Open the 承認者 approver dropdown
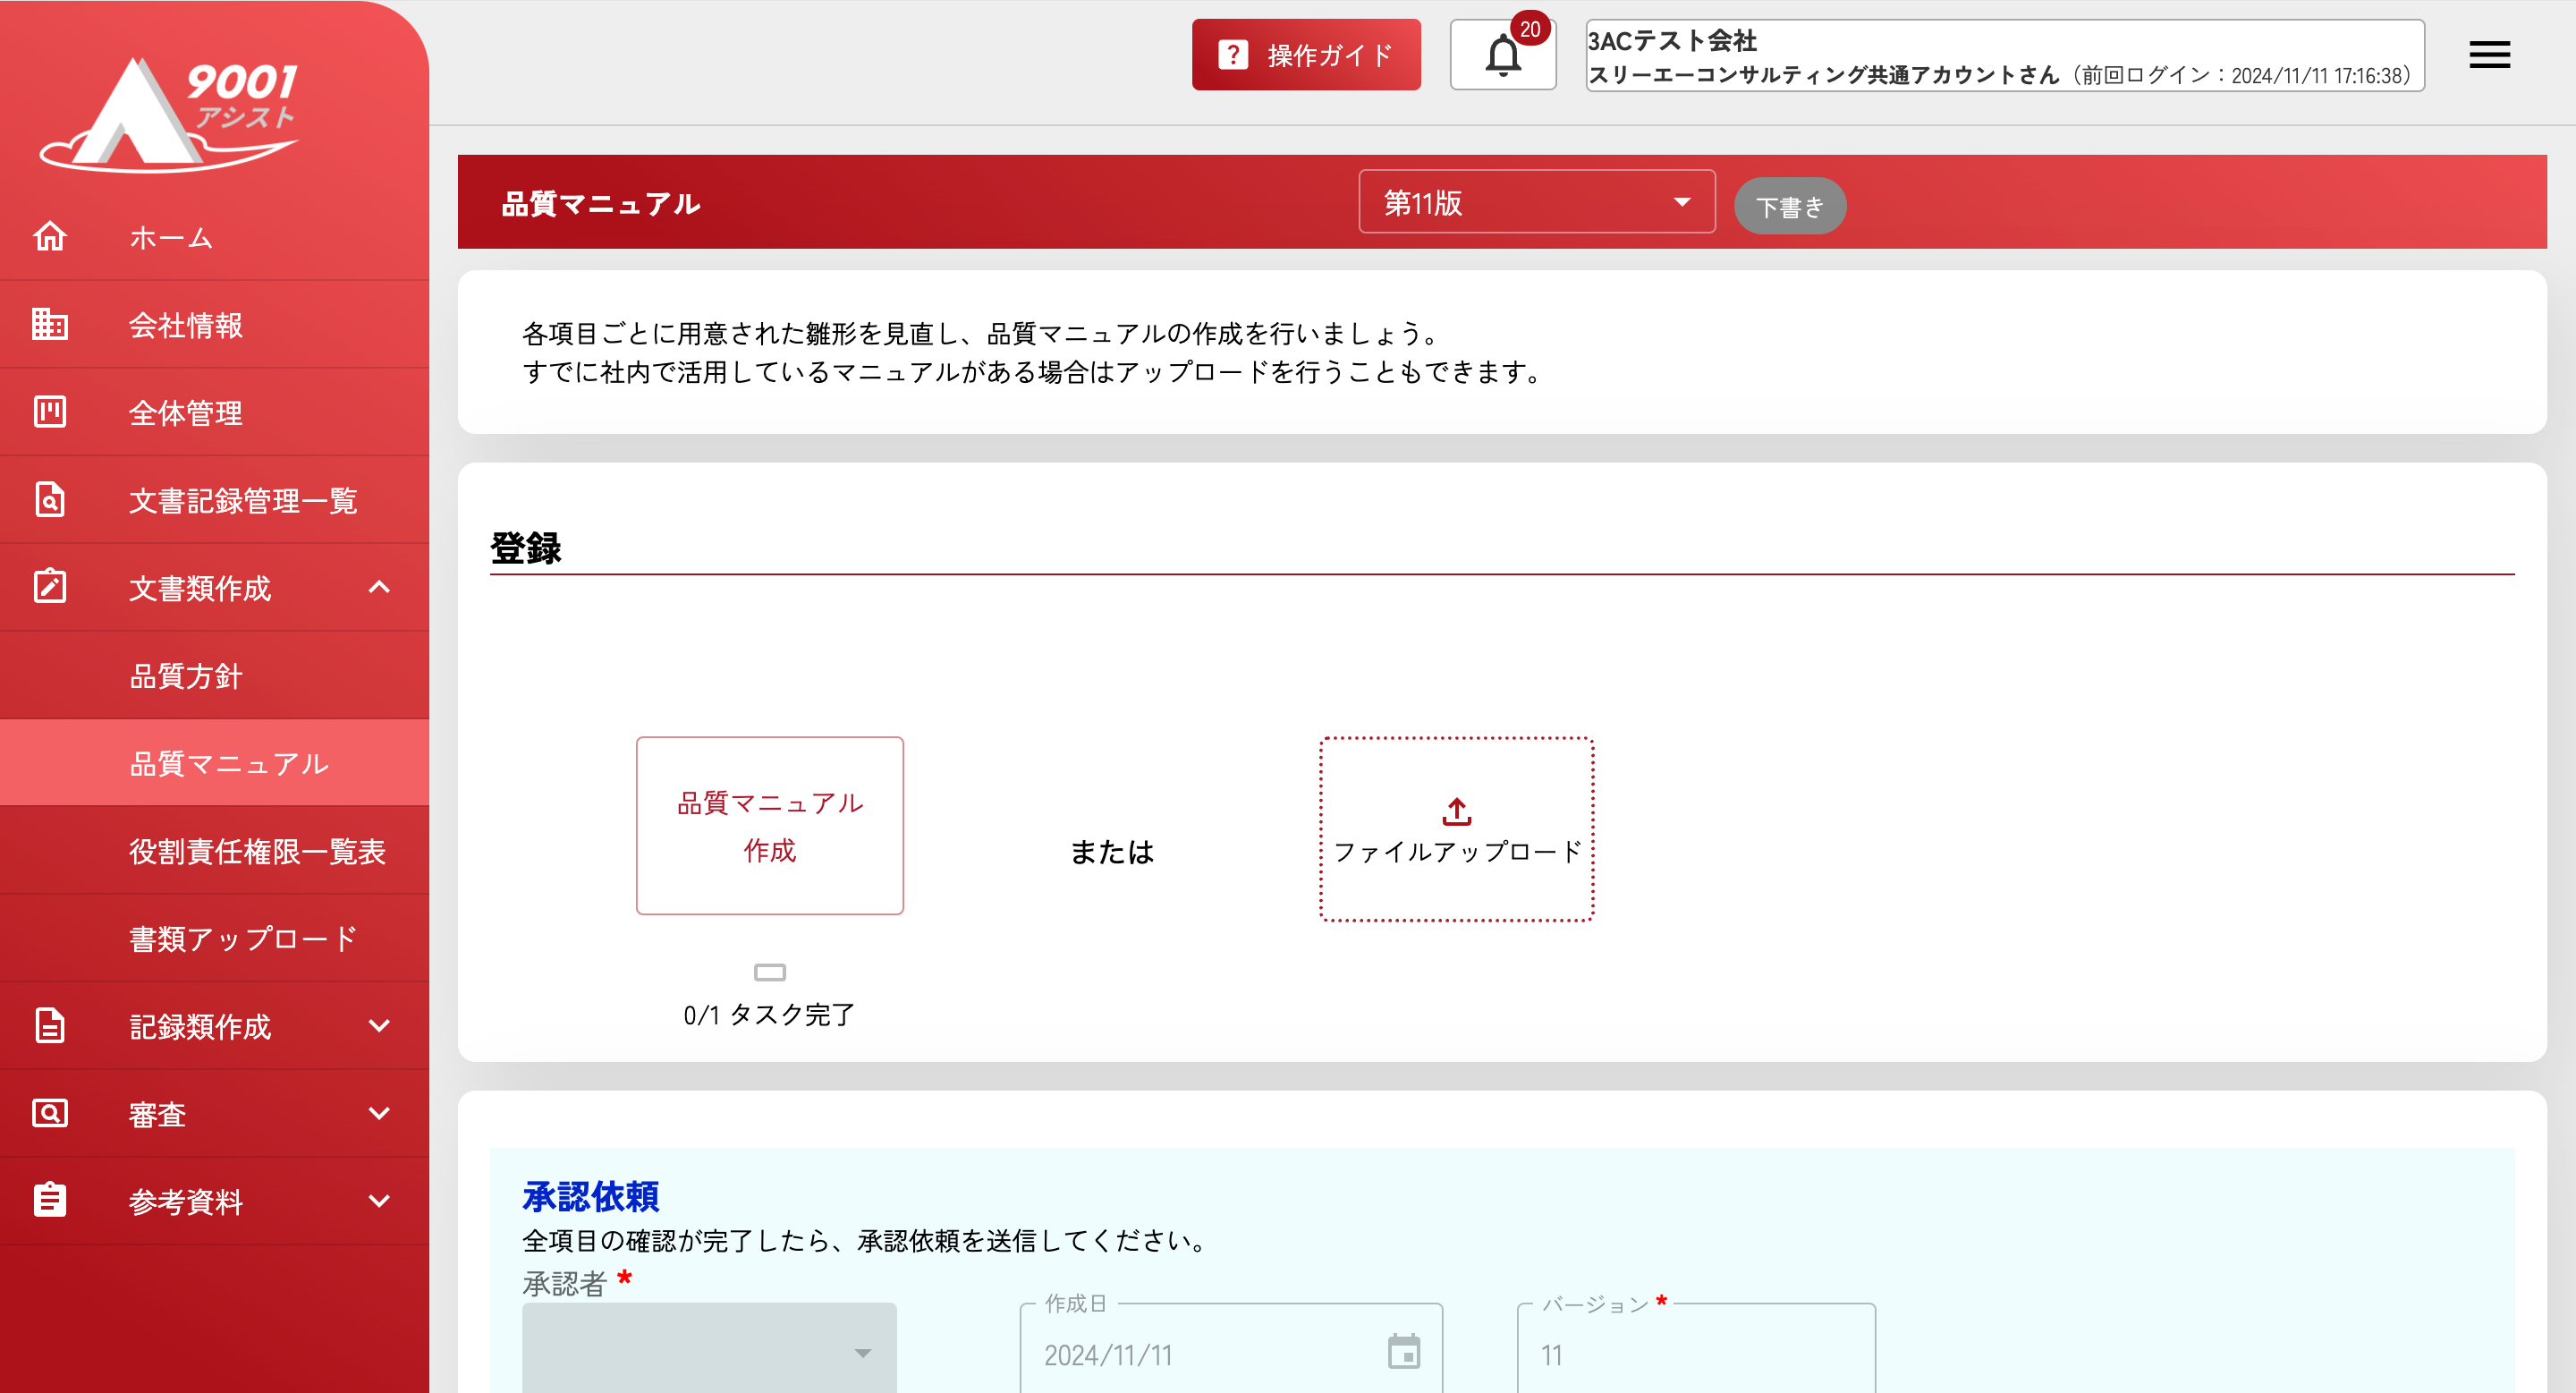 click(709, 1350)
